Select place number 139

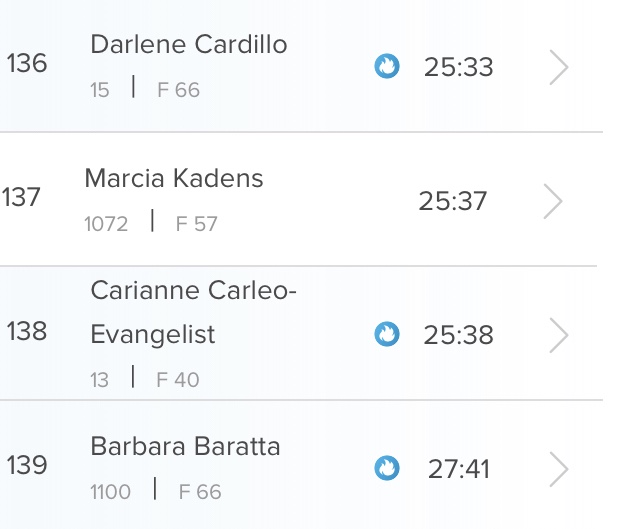click(x=26, y=465)
